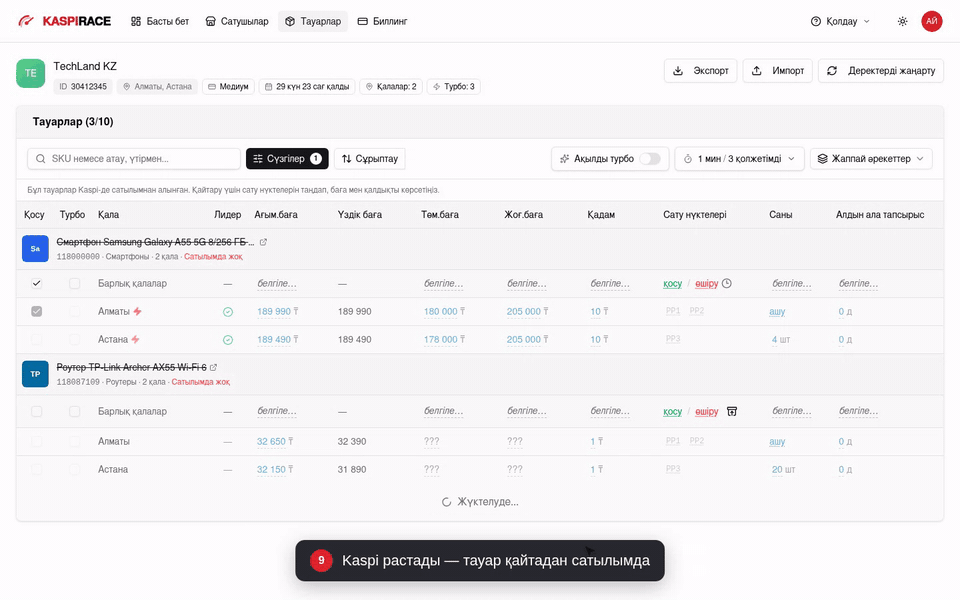Click the Медиум plan badge

pyautogui.click(x=228, y=86)
